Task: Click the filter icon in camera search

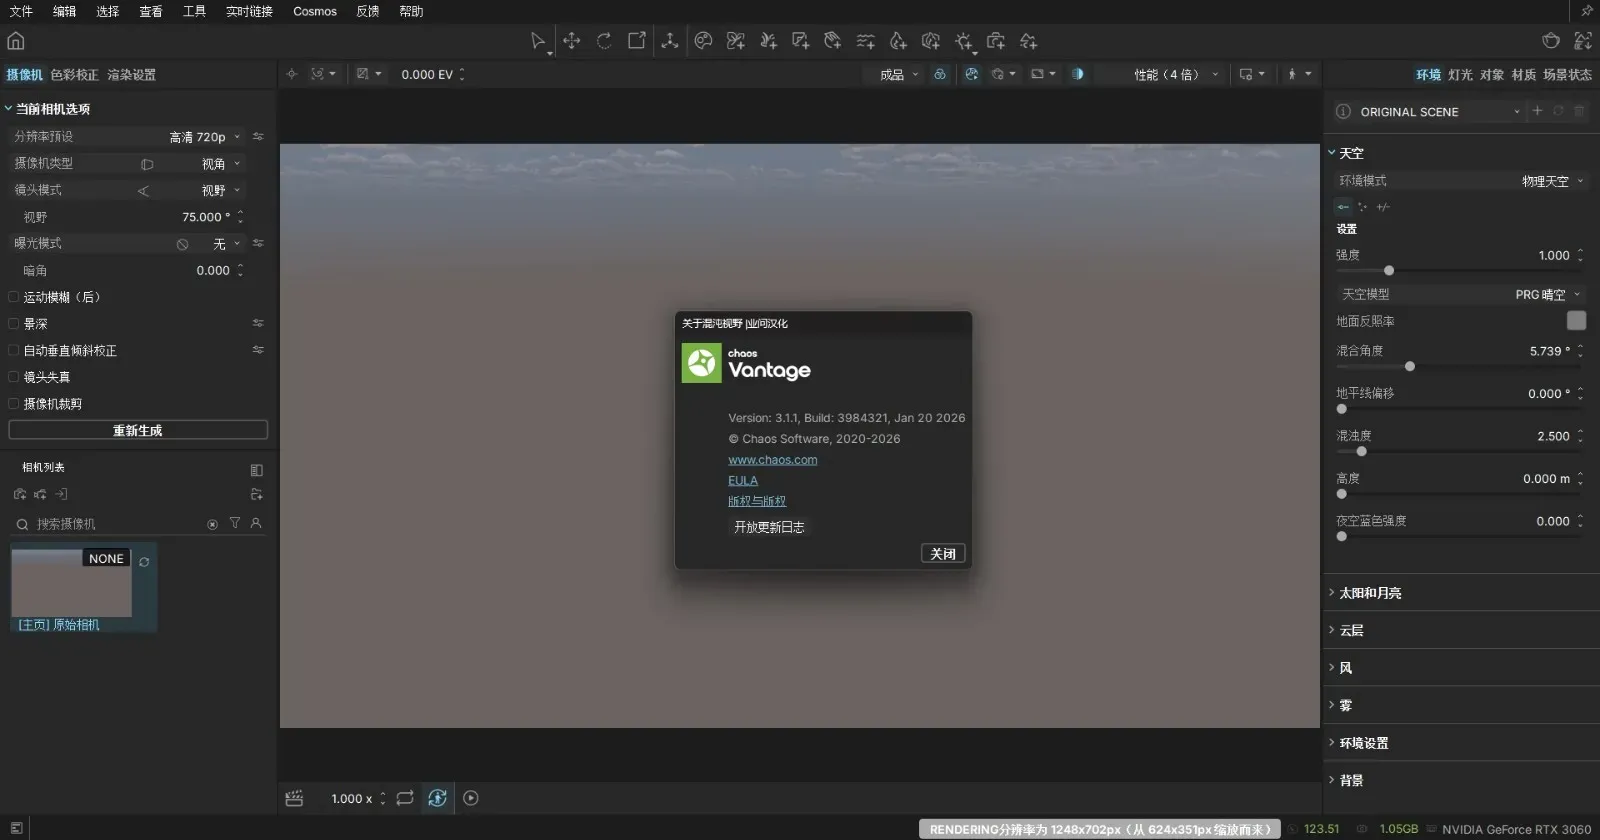Action: pyautogui.click(x=235, y=523)
